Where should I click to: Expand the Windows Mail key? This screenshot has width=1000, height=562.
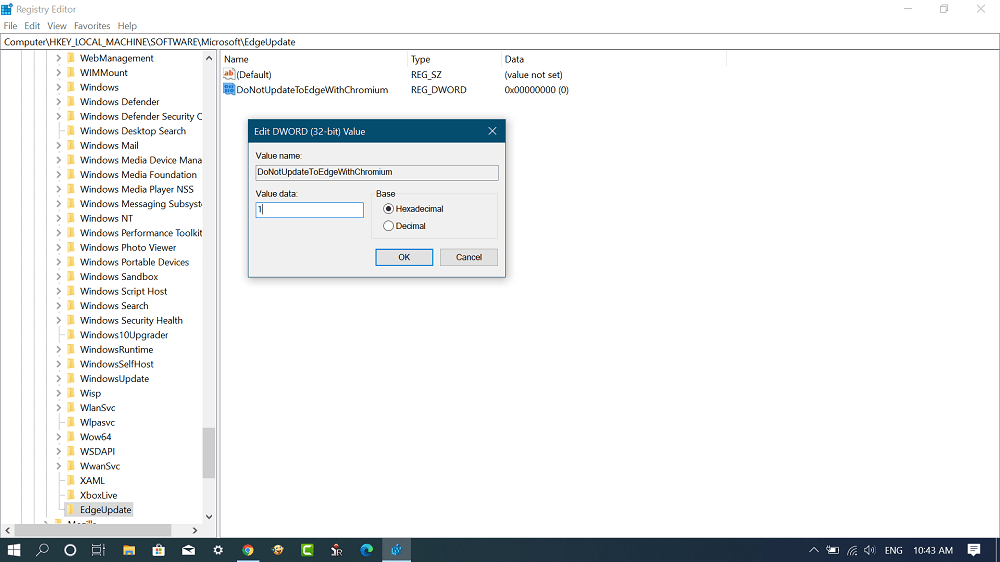(x=58, y=145)
